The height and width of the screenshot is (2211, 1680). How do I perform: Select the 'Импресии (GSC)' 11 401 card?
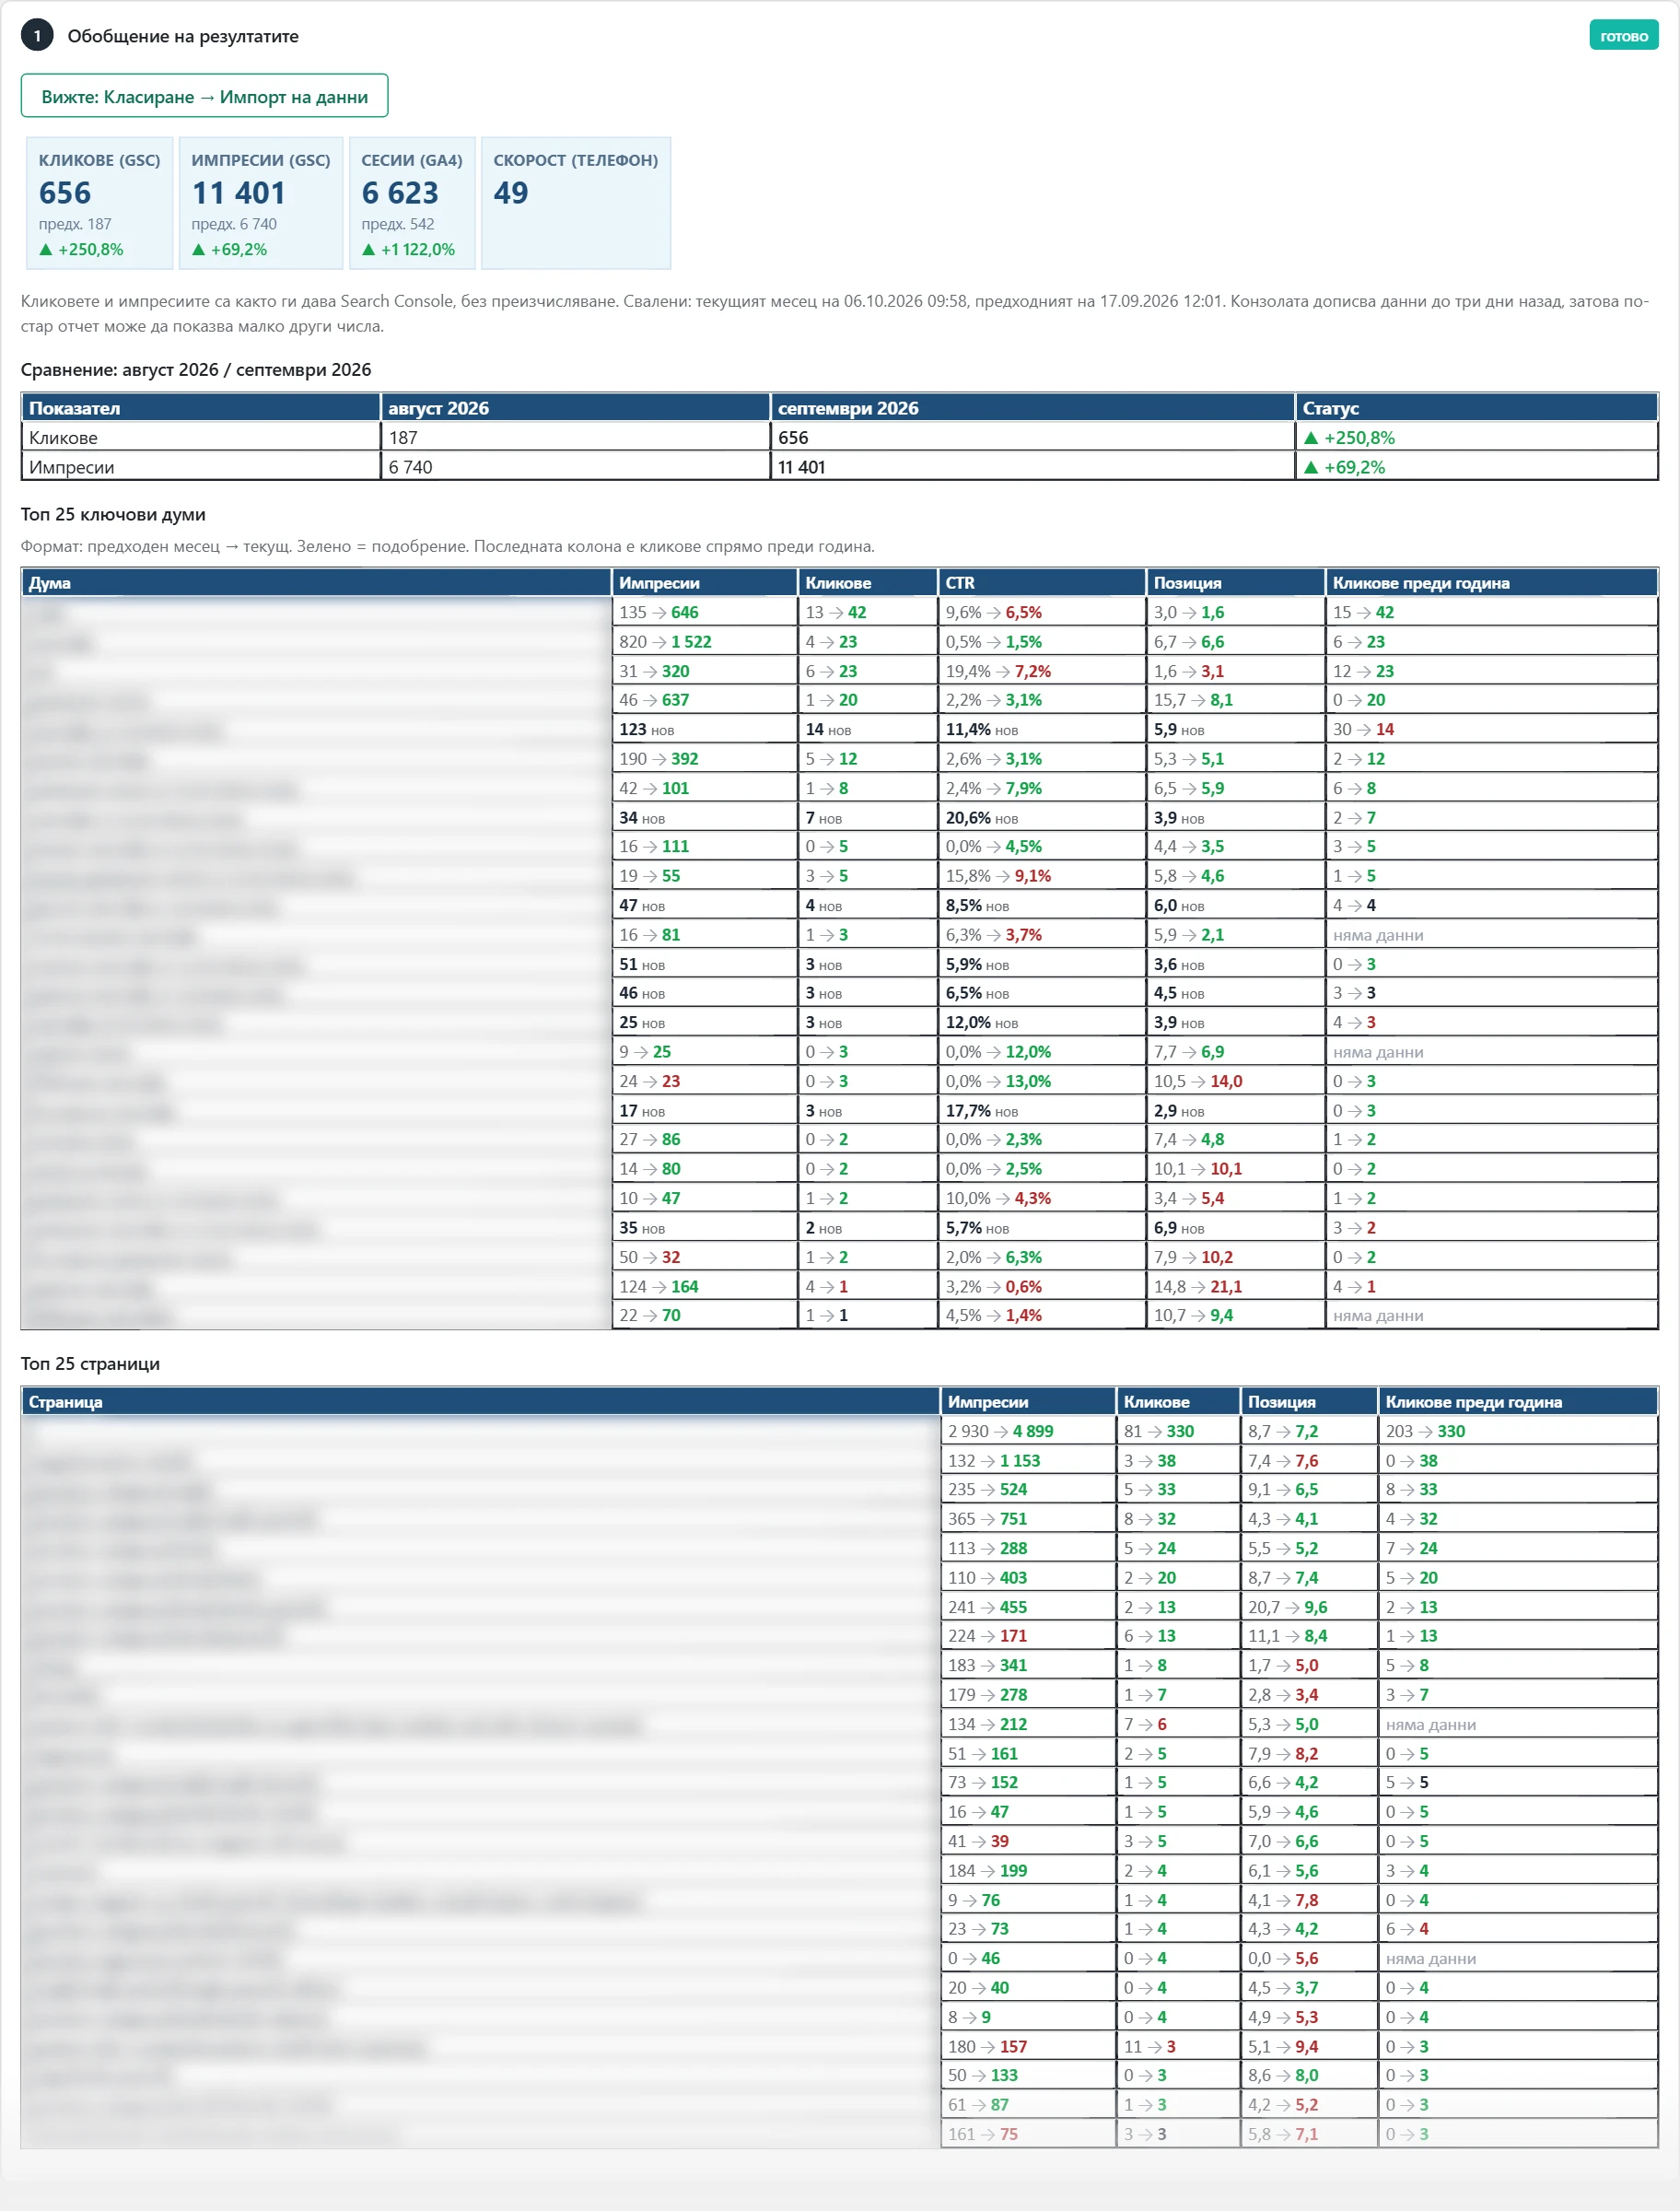[x=261, y=203]
